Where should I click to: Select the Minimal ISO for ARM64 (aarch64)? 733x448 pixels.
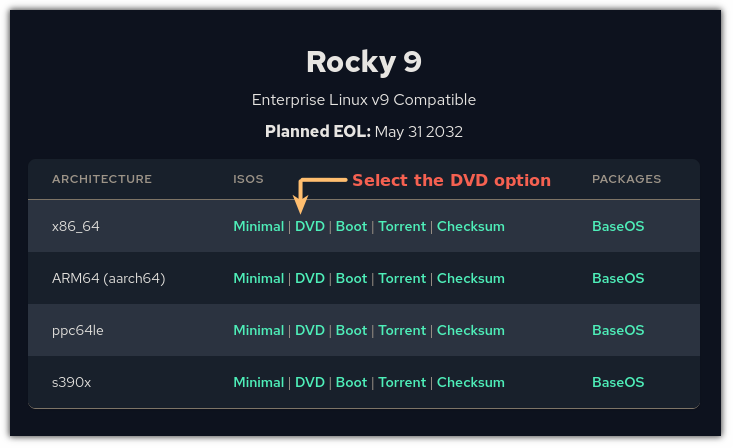pyautogui.click(x=259, y=279)
